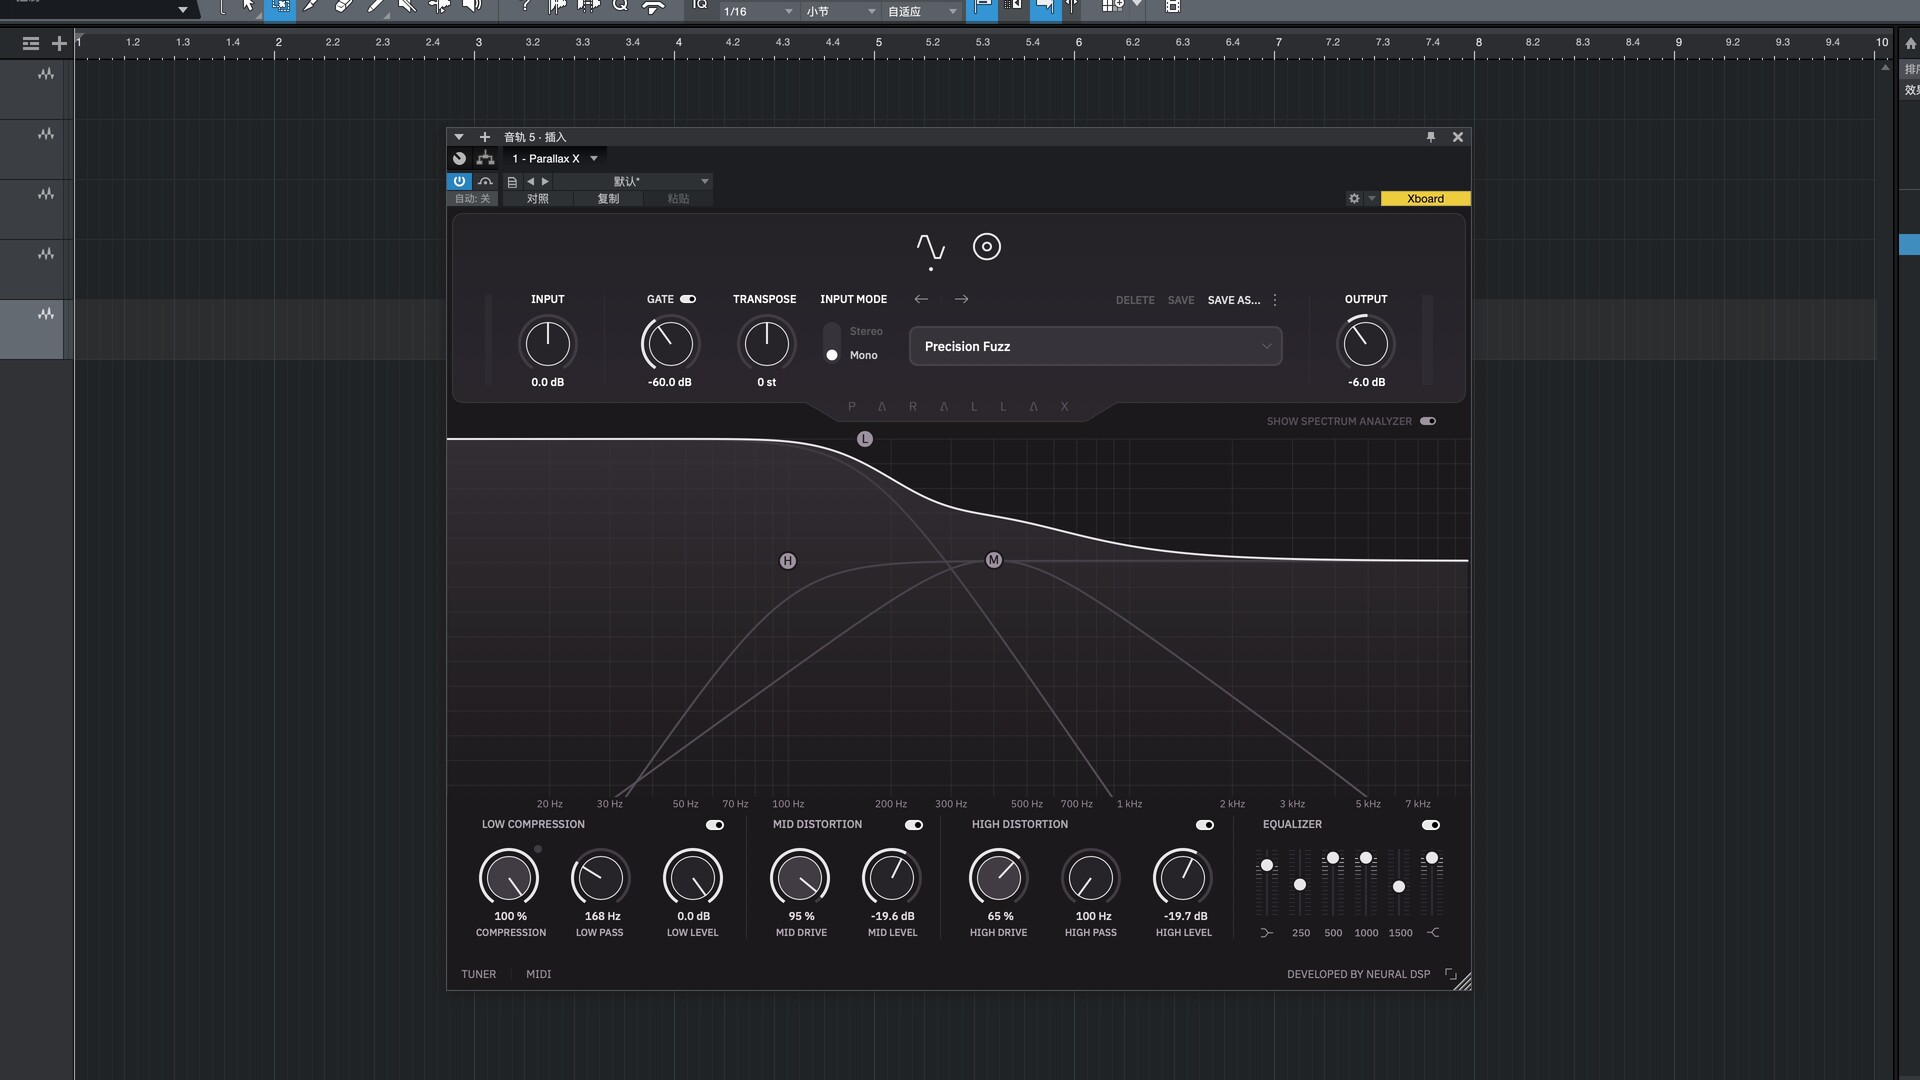Click the plugin power bypass button
This screenshot has width=1920, height=1080.
point(459,181)
